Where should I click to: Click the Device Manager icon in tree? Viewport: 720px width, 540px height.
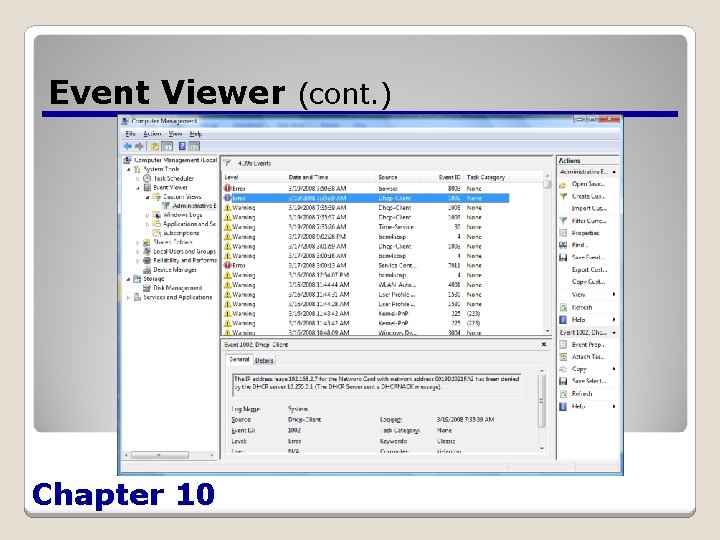point(147,270)
